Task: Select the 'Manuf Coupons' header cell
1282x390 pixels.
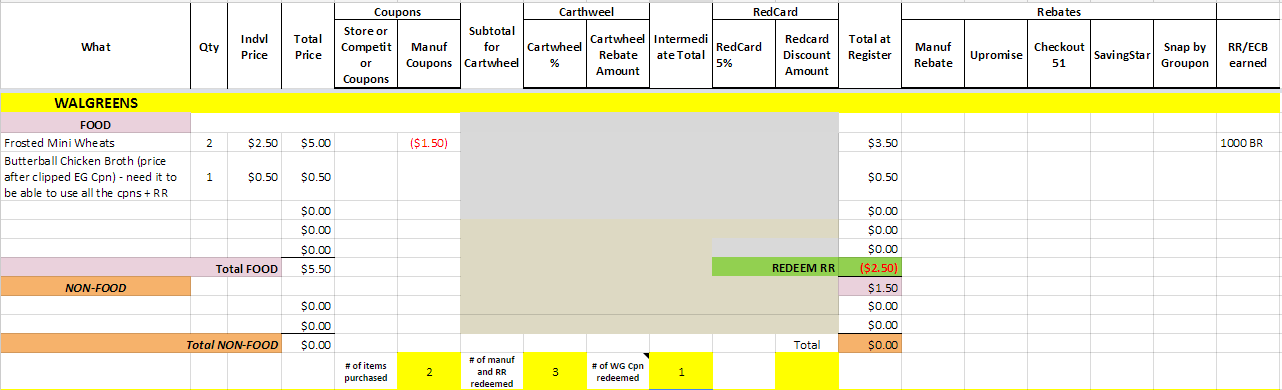Action: 429,55
